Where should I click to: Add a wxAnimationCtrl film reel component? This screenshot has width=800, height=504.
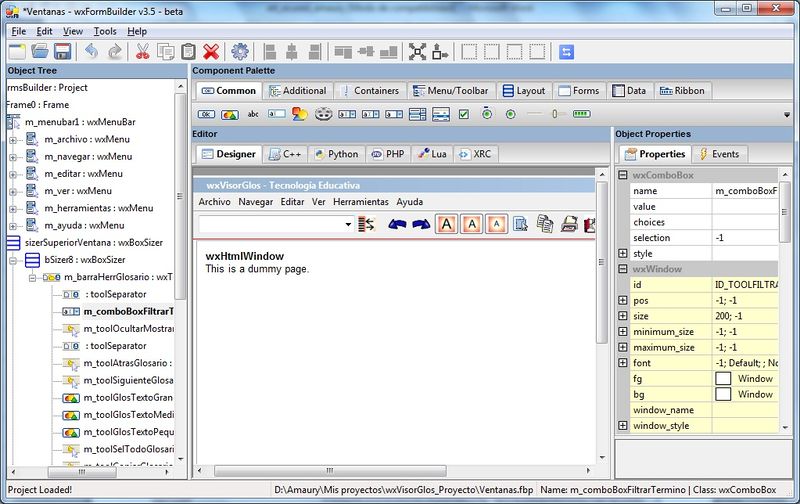click(323, 114)
